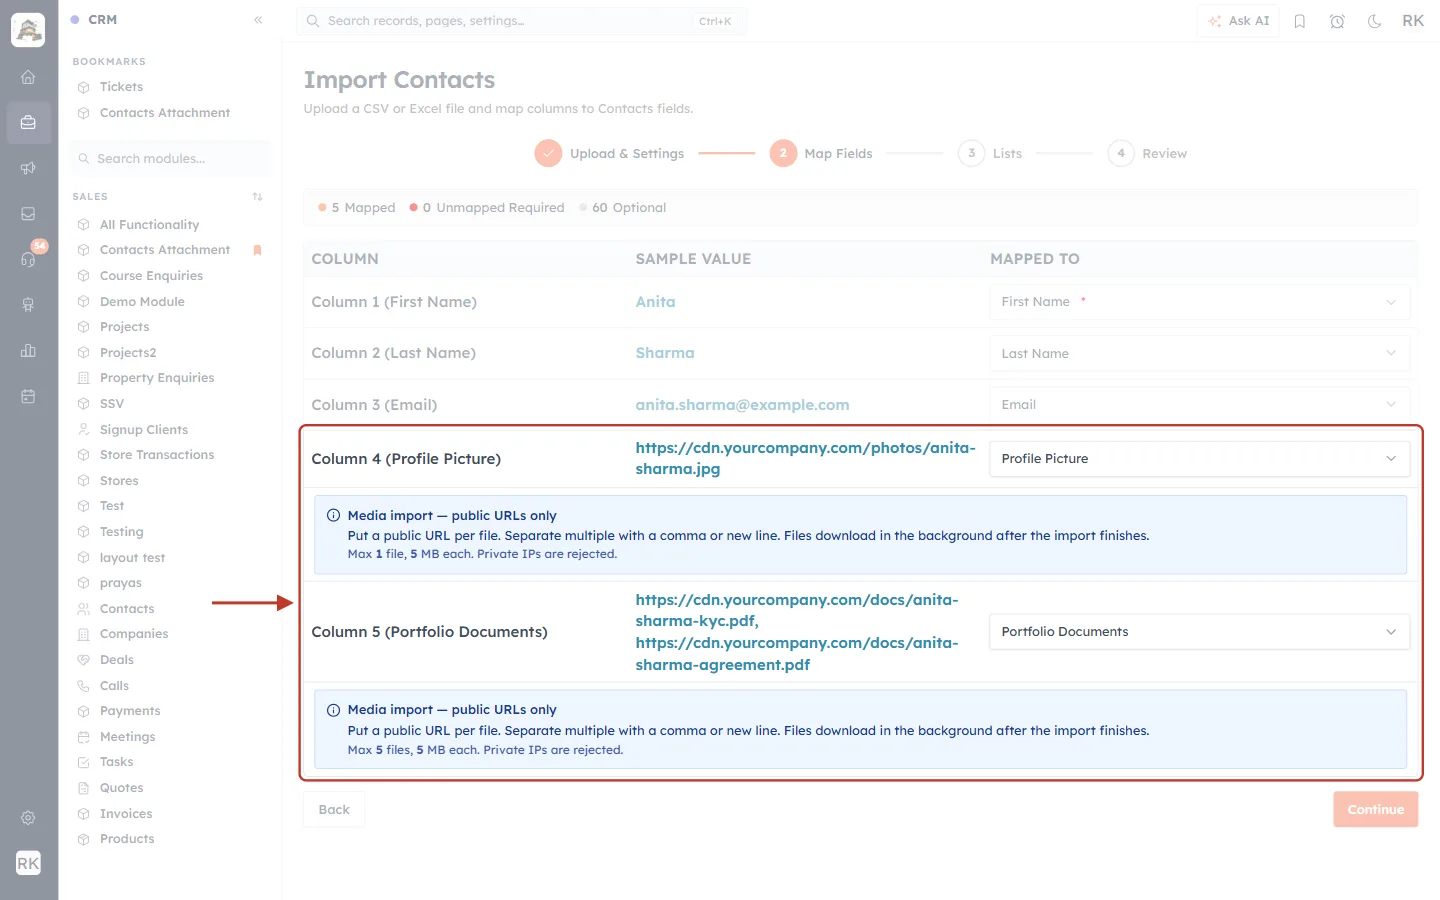Open Course Enquiries module
1440x900 pixels.
point(151,276)
